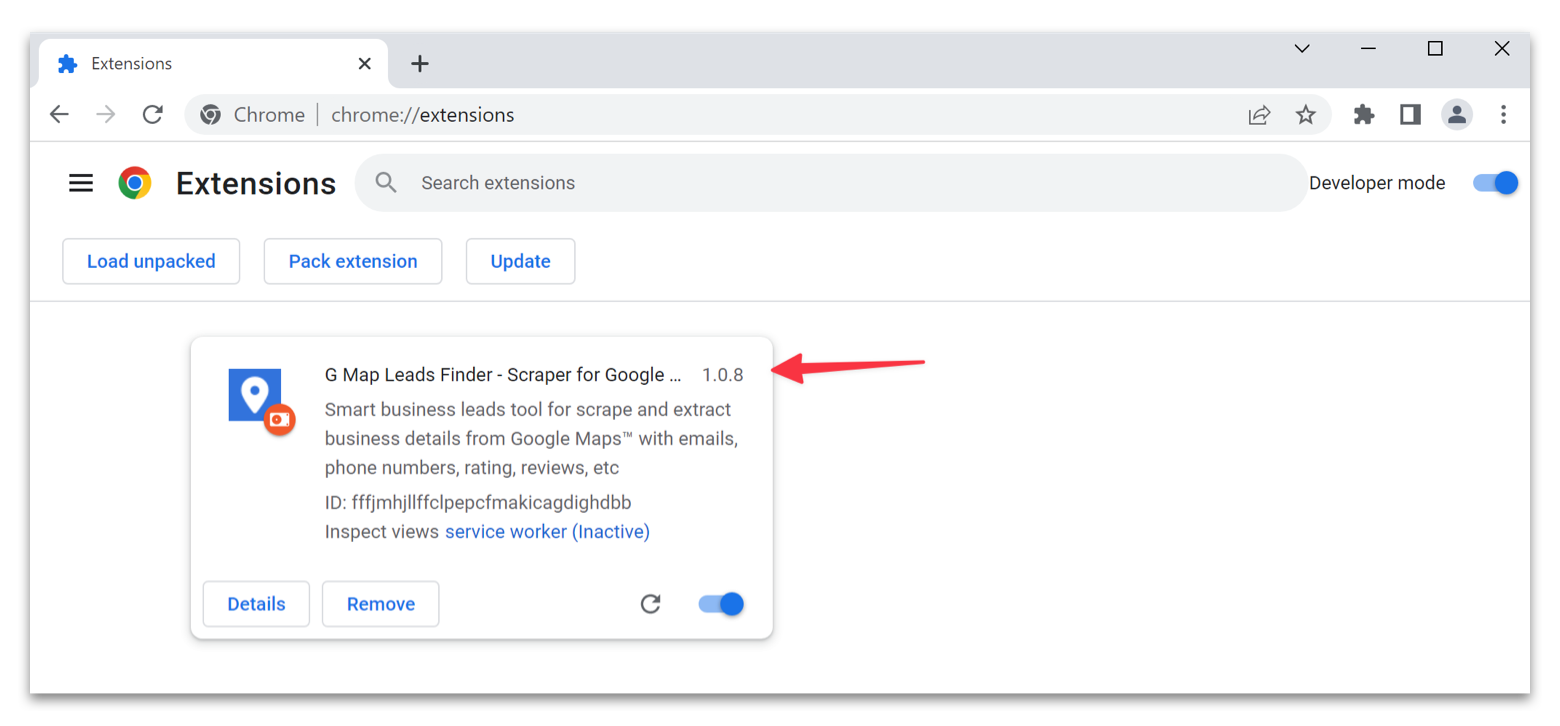Disable Developer mode
The height and width of the screenshot is (726, 1560).
pos(1494,182)
